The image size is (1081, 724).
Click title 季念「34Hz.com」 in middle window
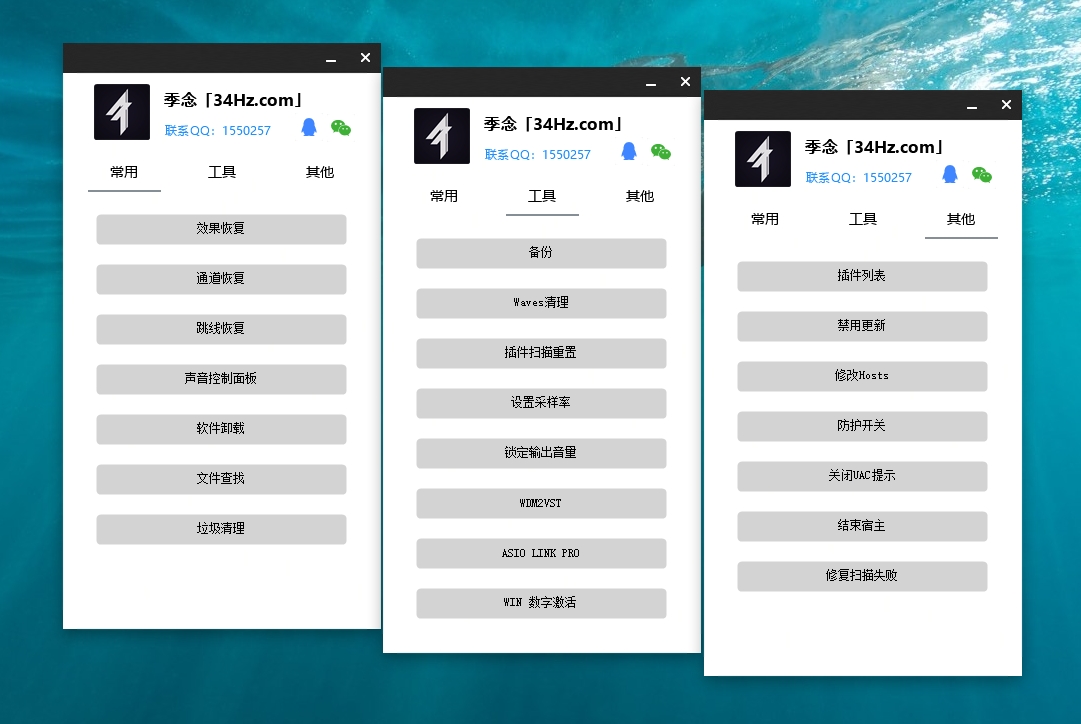tap(554, 124)
